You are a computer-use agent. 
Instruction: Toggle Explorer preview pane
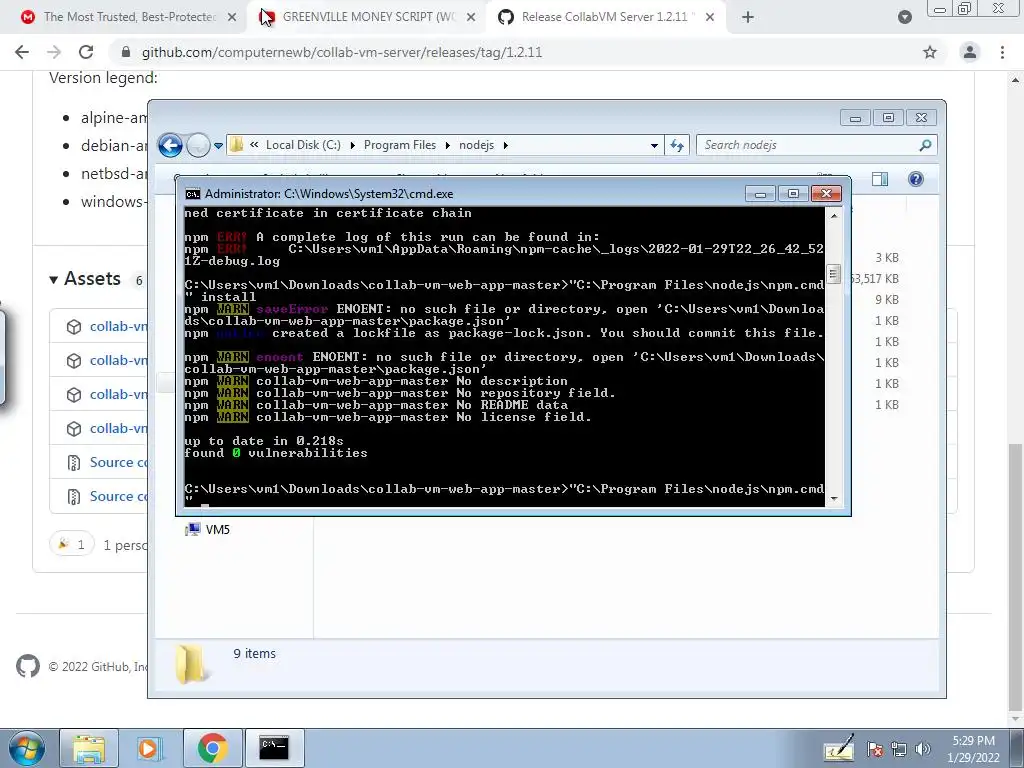(x=880, y=179)
